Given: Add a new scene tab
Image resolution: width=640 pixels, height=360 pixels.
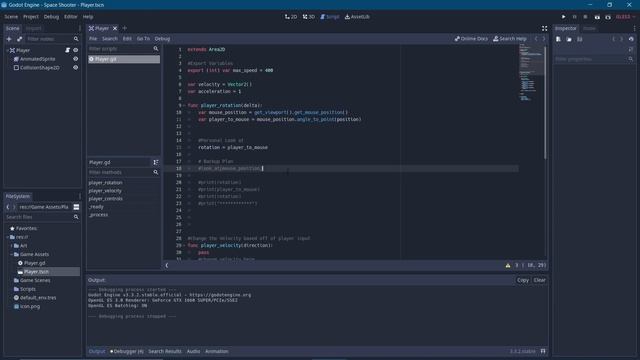Looking at the screenshot, I should click(x=124, y=28).
